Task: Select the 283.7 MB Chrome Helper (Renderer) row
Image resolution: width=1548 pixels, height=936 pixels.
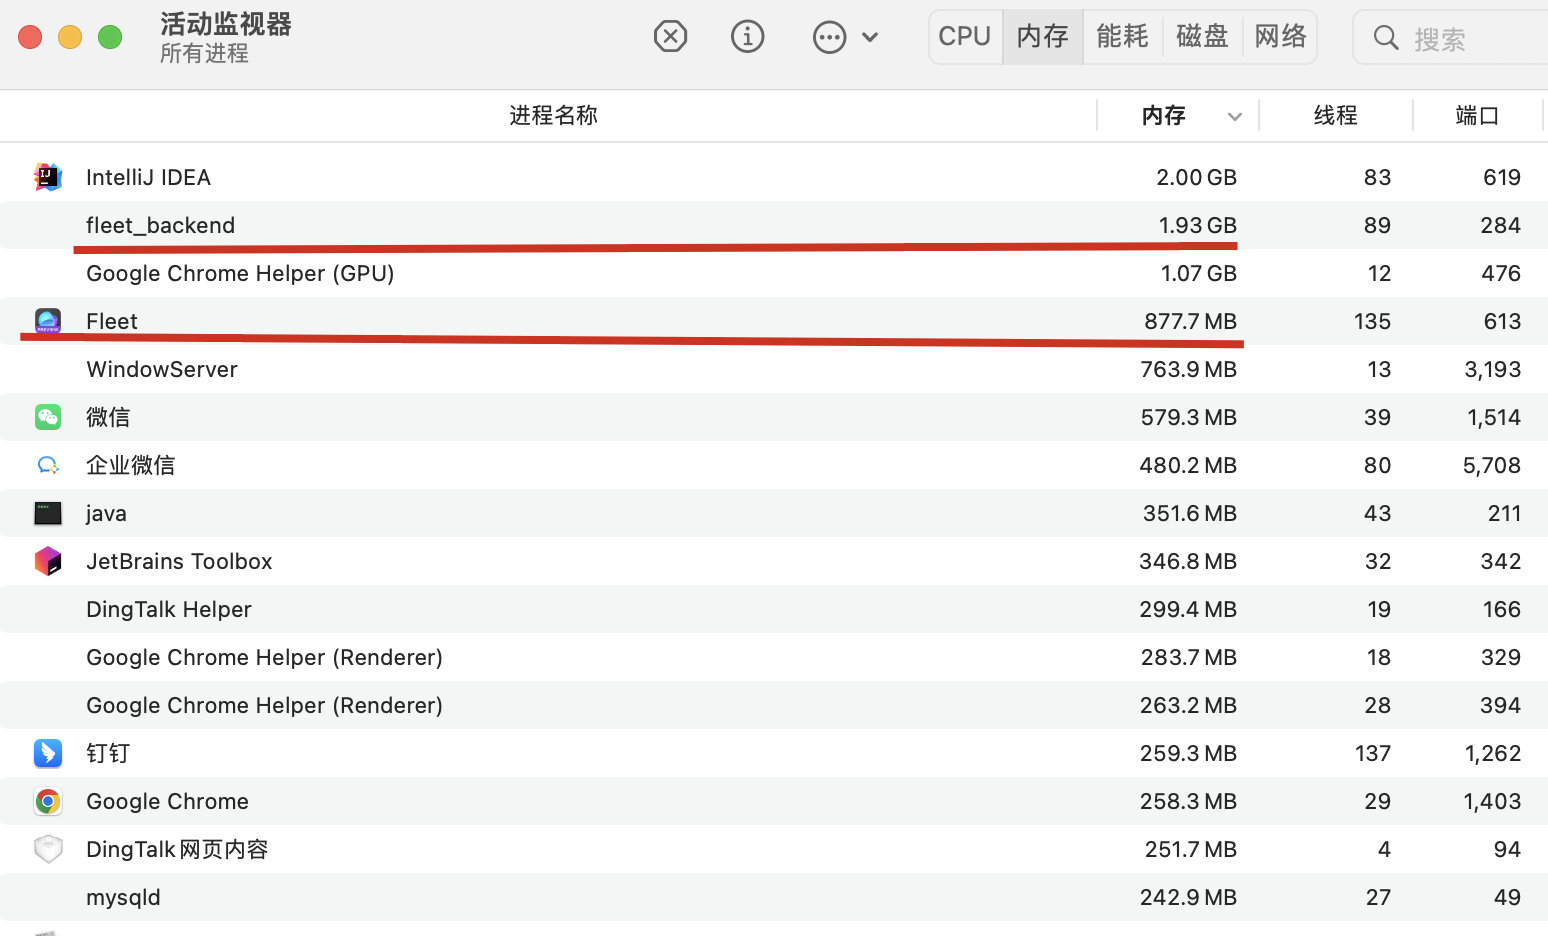Action: 774,657
